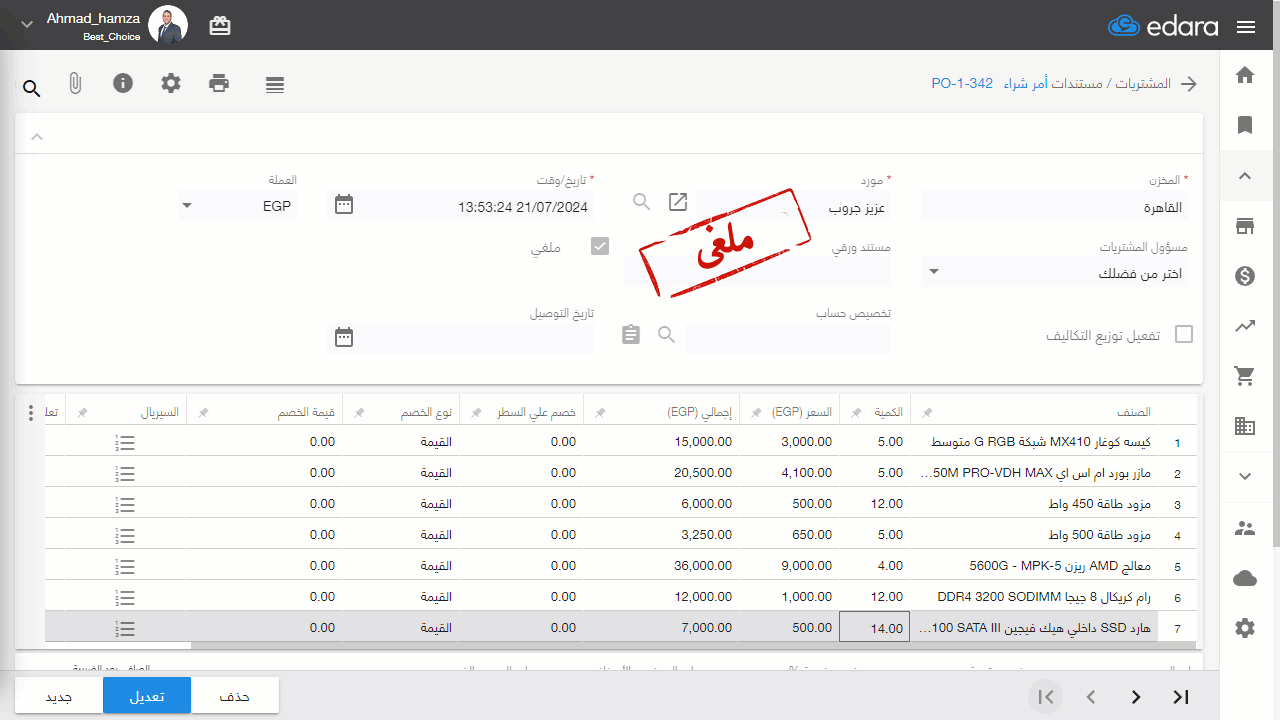Open the dollar accounting icon in the sidebar
The height and width of the screenshot is (720, 1280).
(x=1245, y=276)
